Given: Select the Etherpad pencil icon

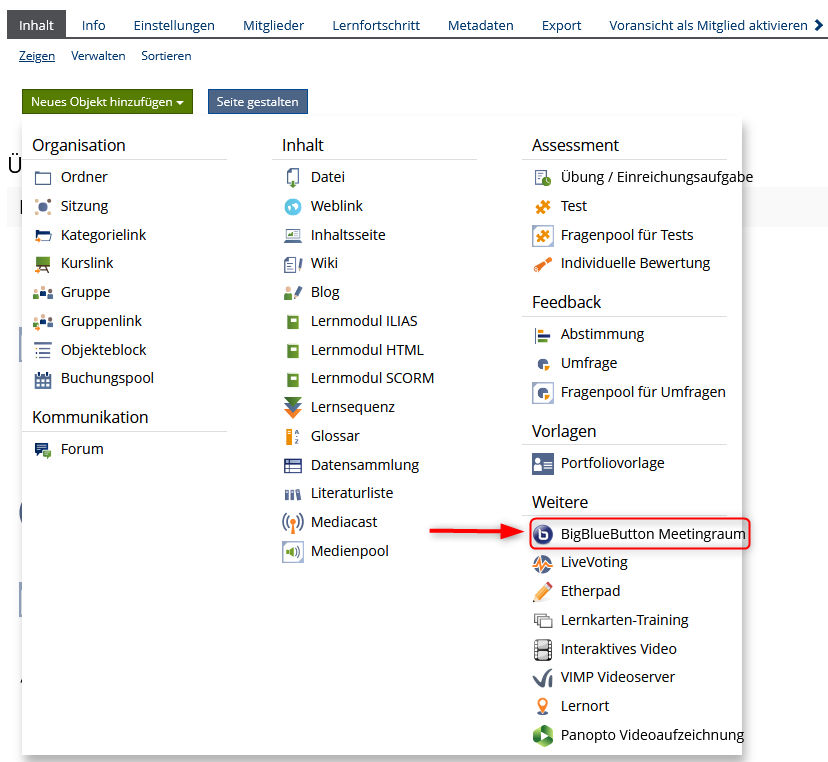Looking at the screenshot, I should 543,591.
